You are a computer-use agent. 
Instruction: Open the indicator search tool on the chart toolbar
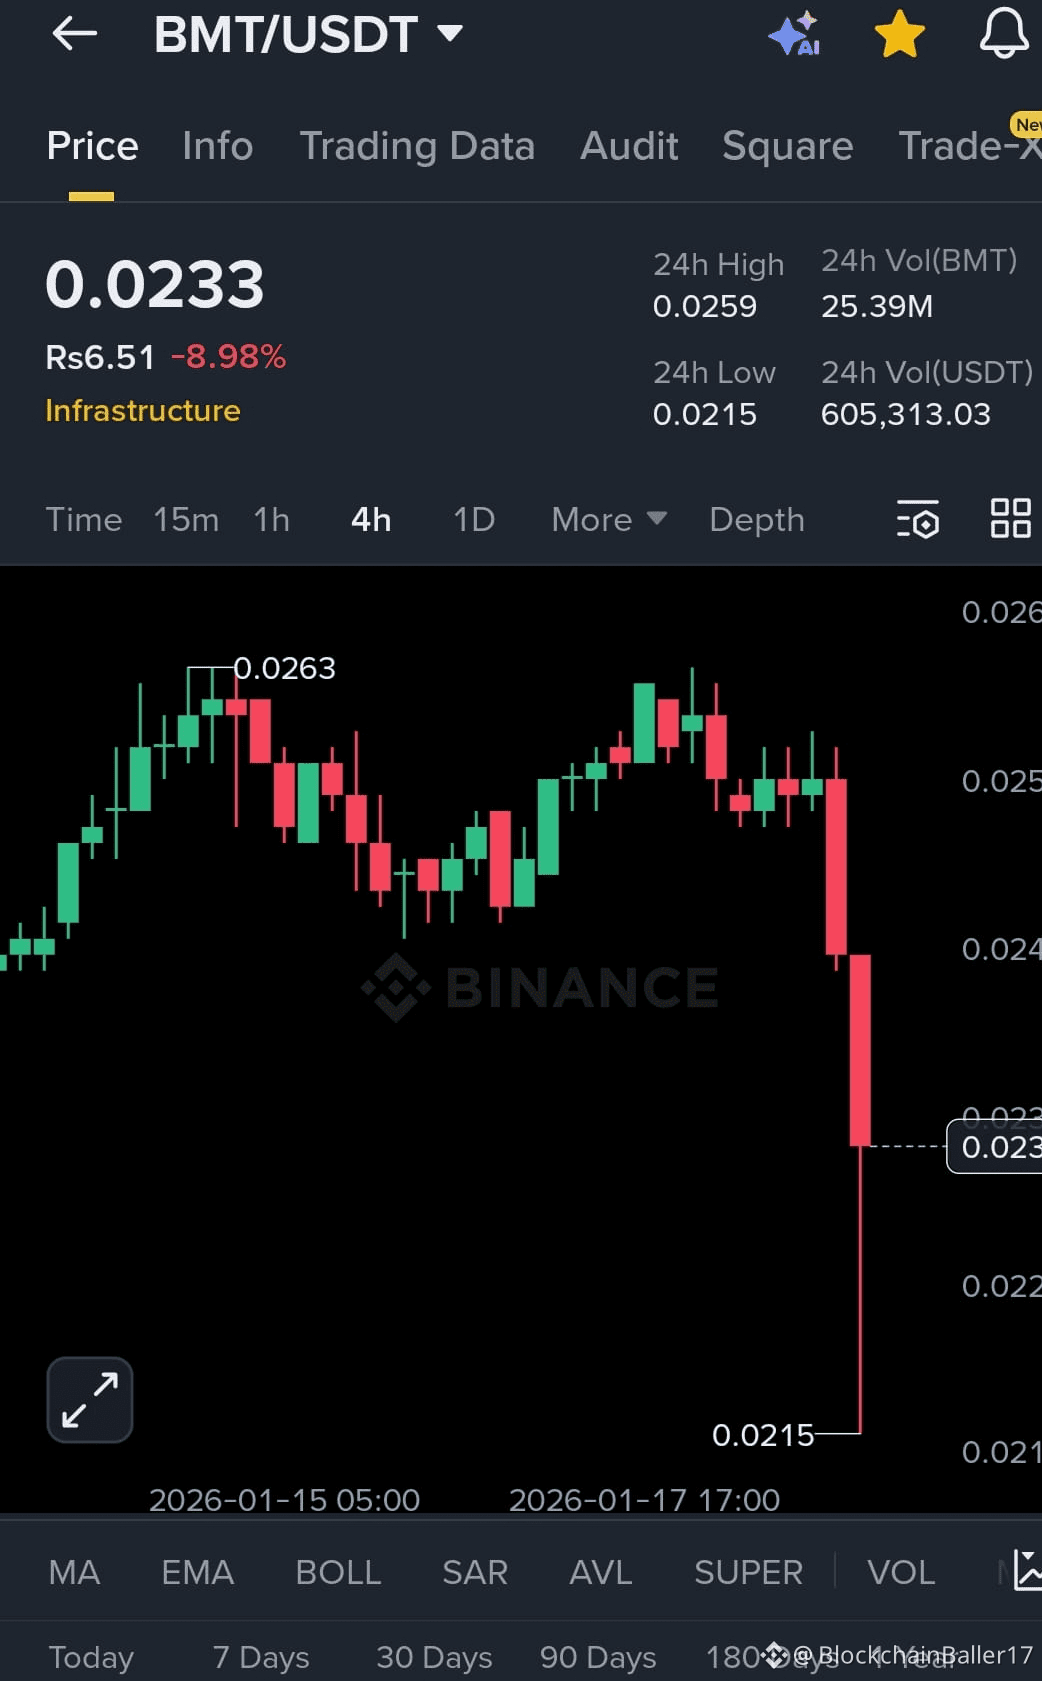click(918, 519)
